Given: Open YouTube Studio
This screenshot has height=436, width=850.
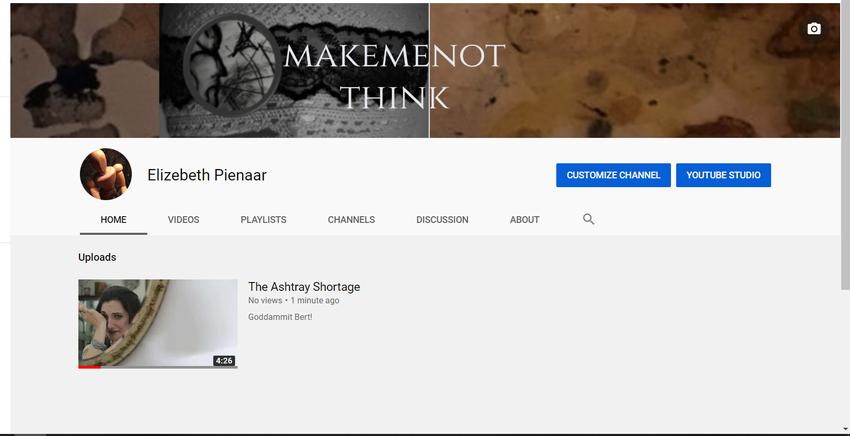Looking at the screenshot, I should 723,175.
